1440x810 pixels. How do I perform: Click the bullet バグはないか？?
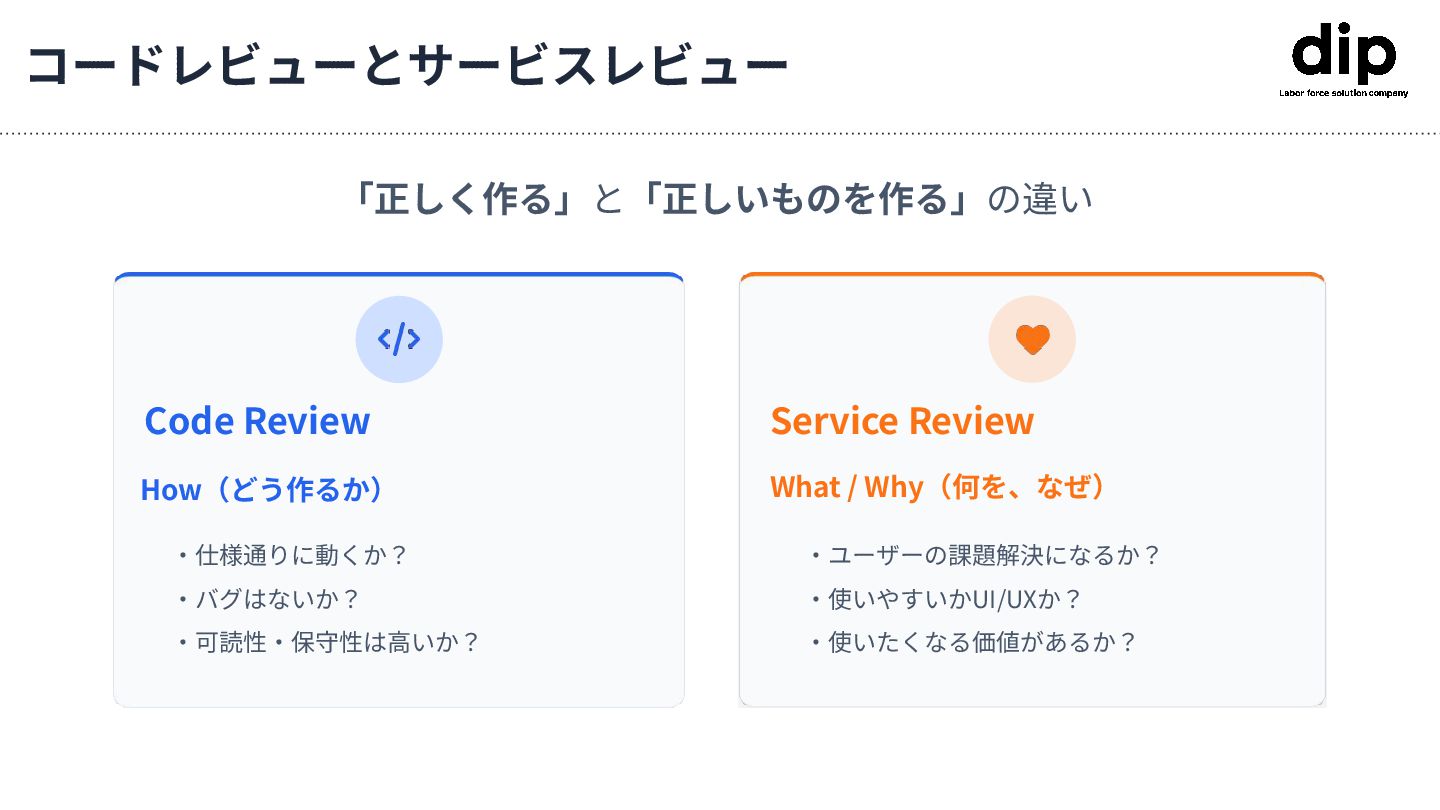click(x=267, y=599)
